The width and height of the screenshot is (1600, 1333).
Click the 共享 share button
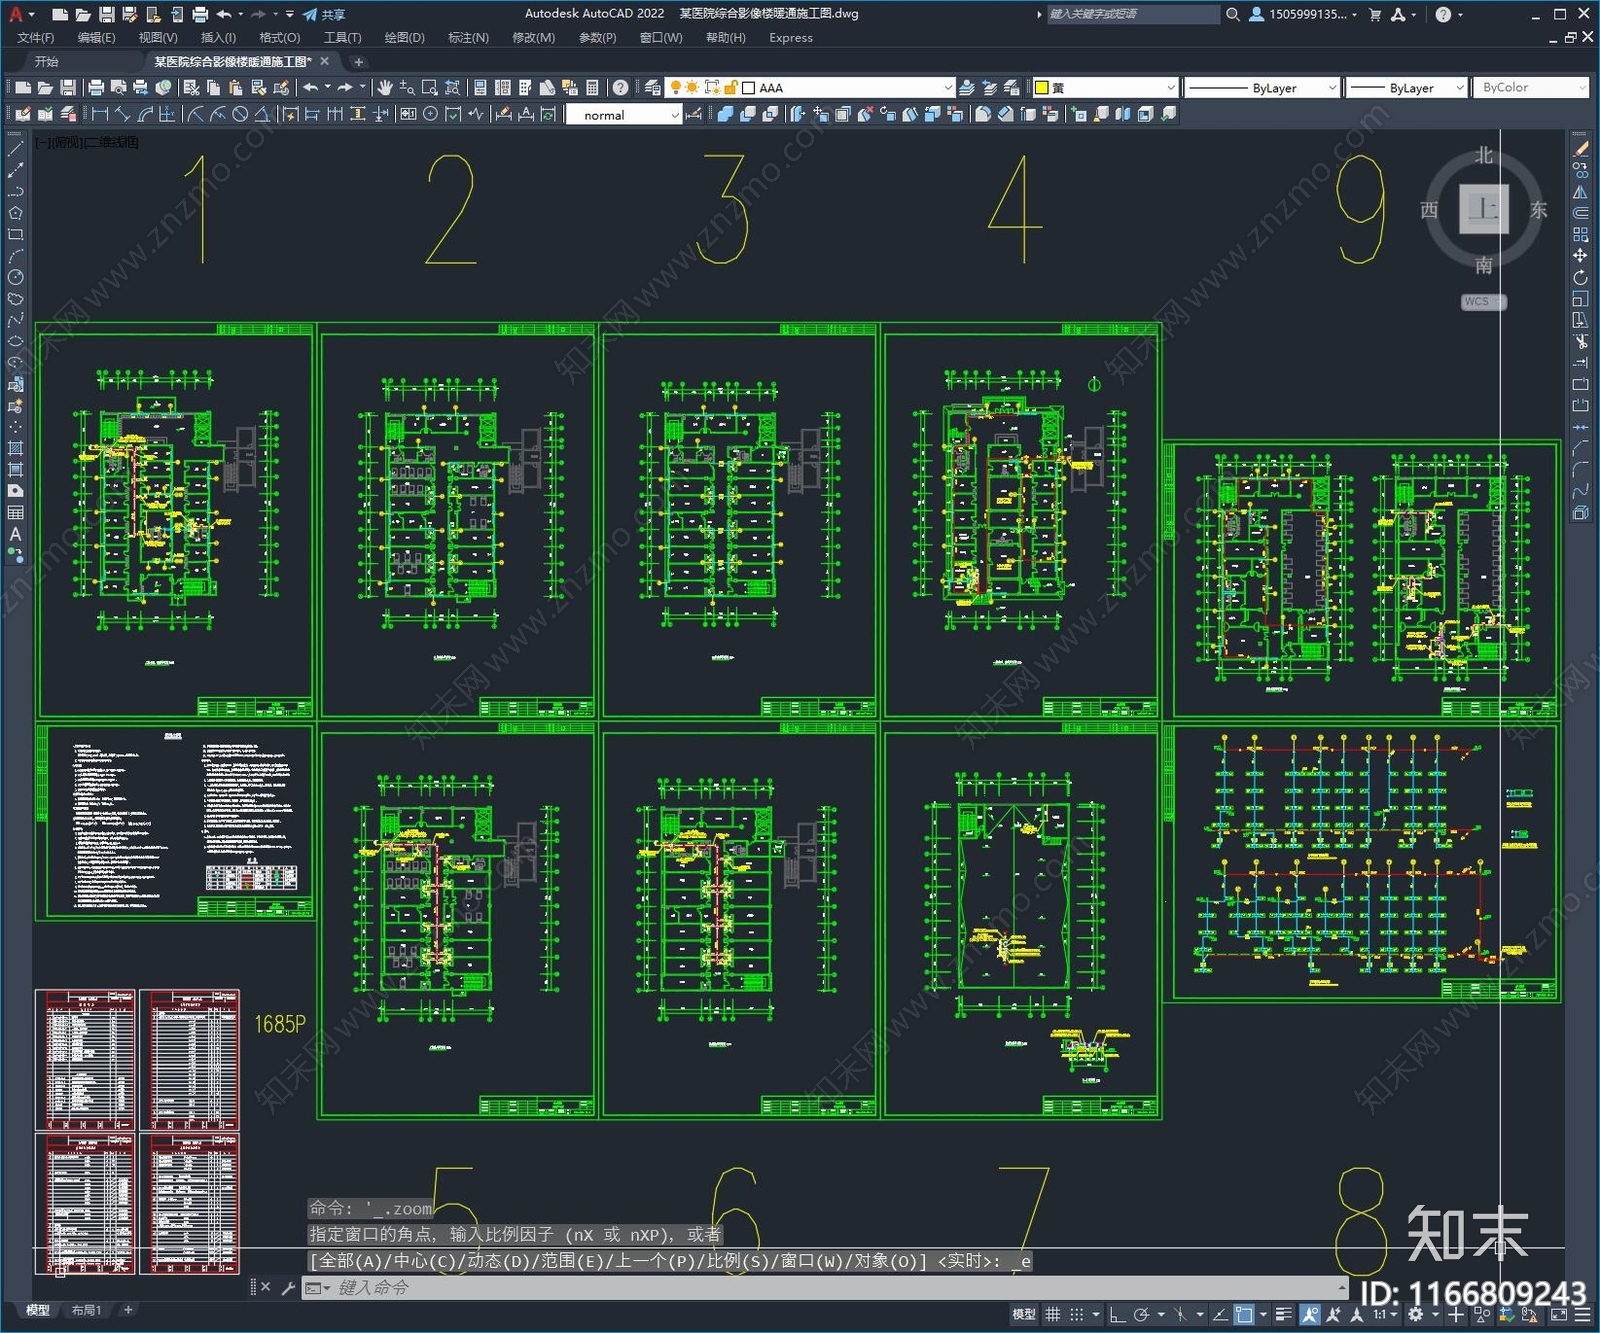325,14
